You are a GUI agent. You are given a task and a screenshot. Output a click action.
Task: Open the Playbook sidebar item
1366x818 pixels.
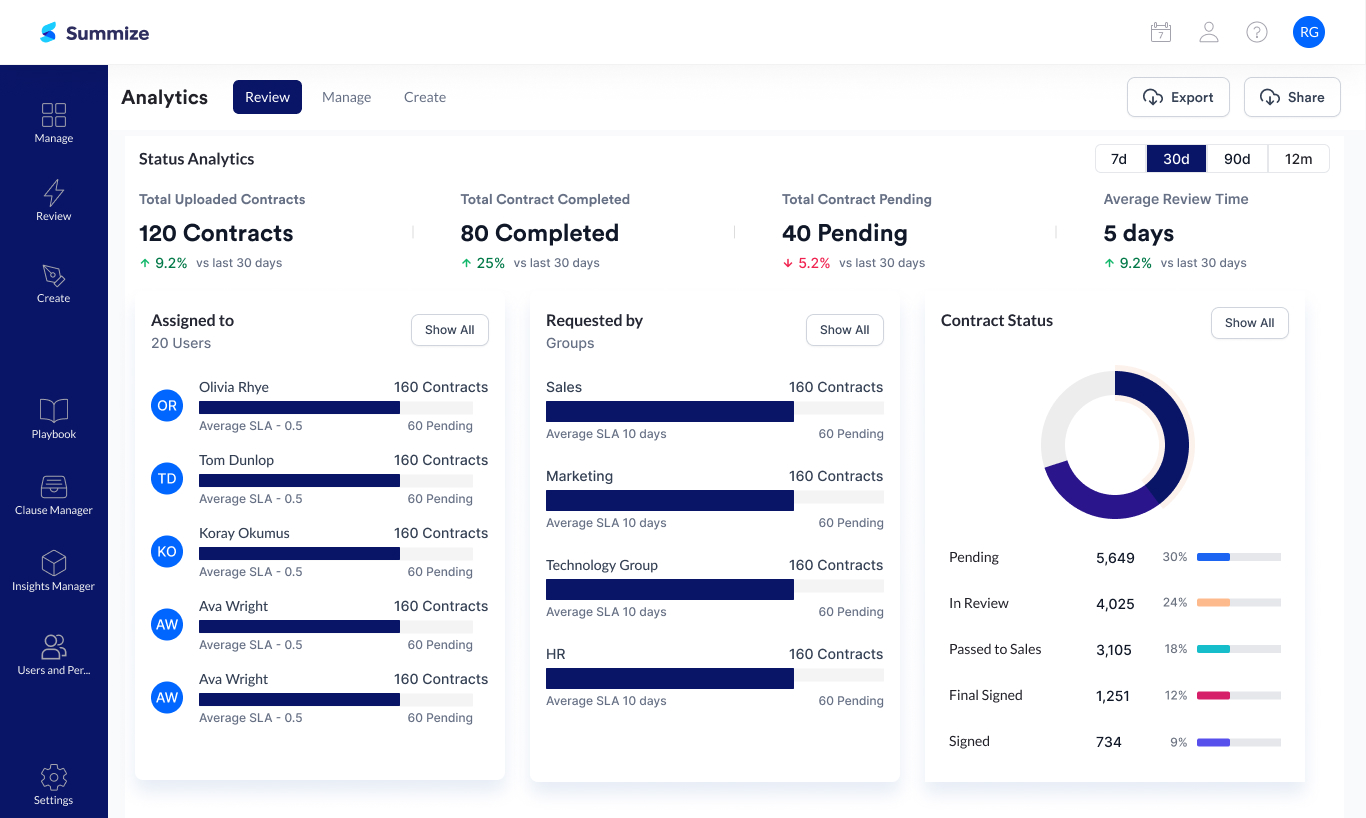coord(54,419)
